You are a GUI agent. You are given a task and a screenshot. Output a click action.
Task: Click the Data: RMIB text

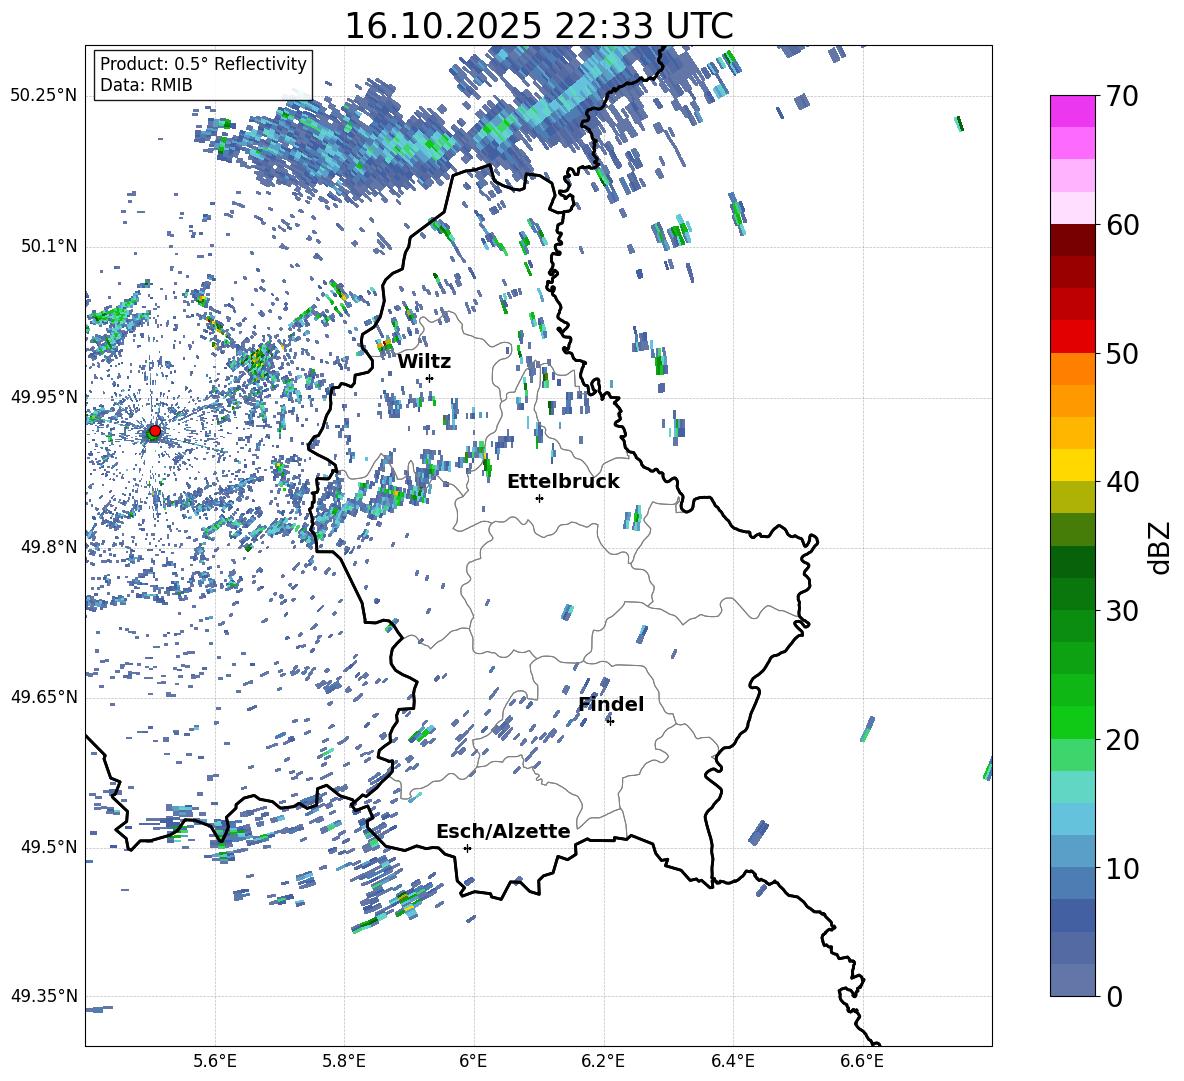146,85
